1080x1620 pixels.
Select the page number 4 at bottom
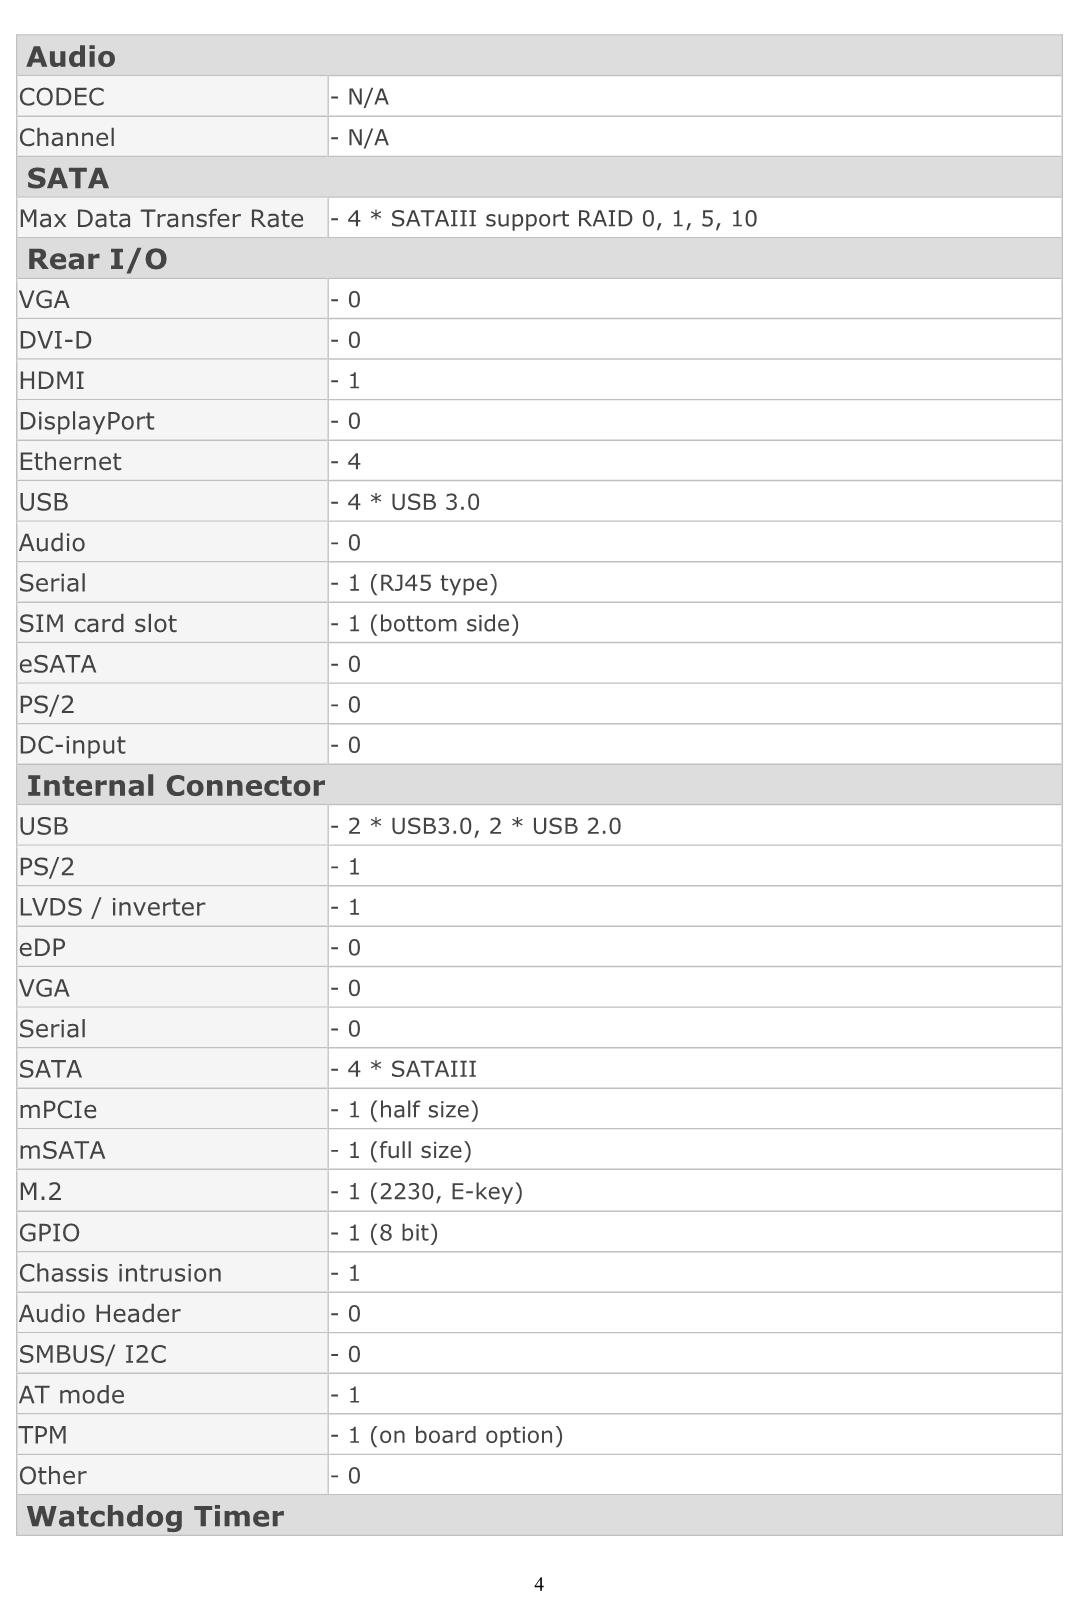539,1584
